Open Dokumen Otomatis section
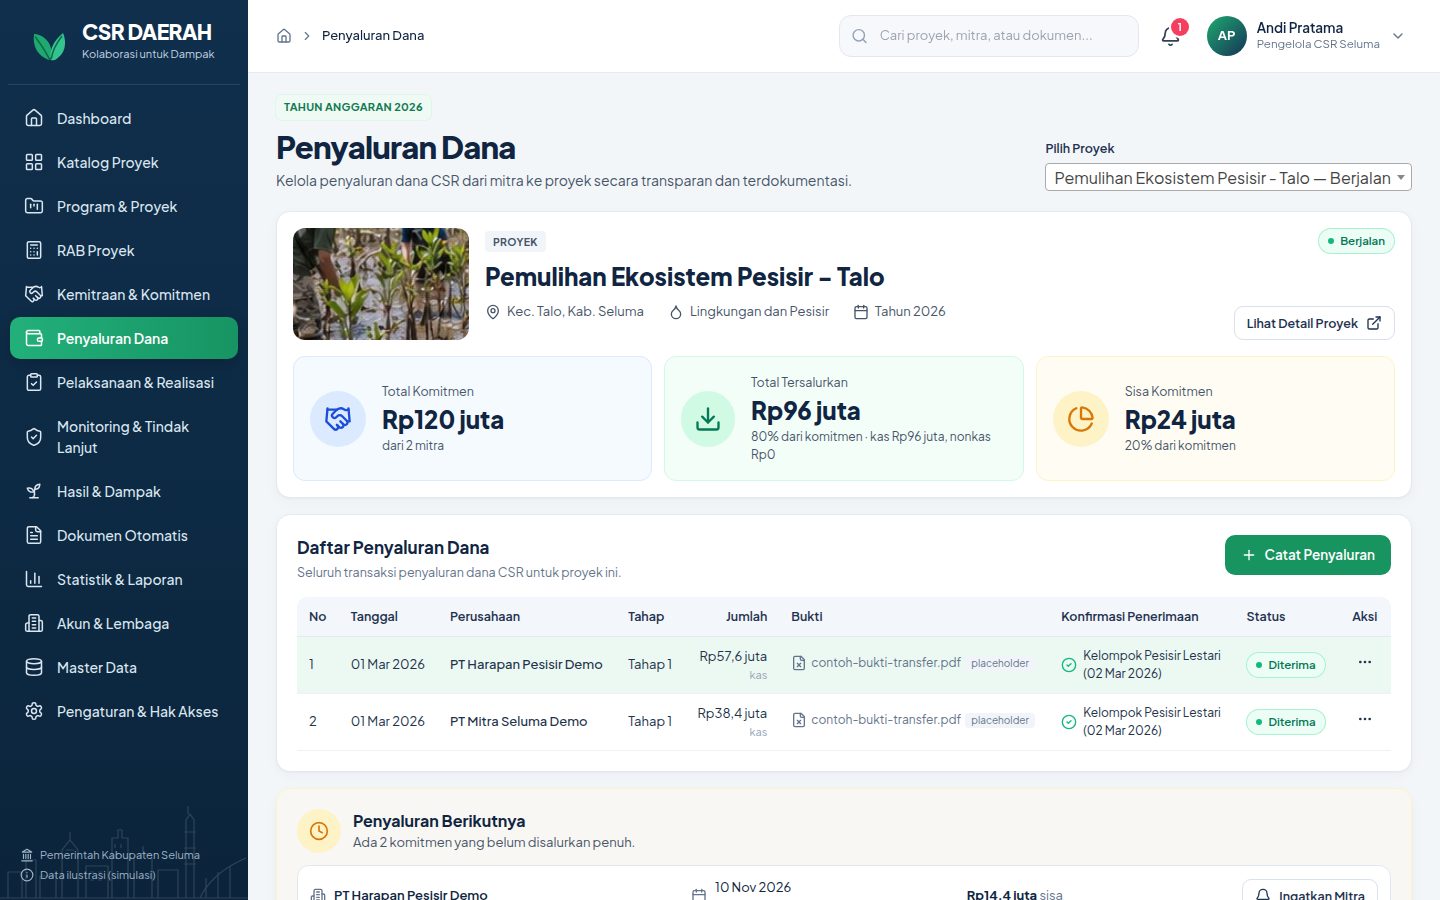This screenshot has height=900, width=1440. tap(124, 536)
